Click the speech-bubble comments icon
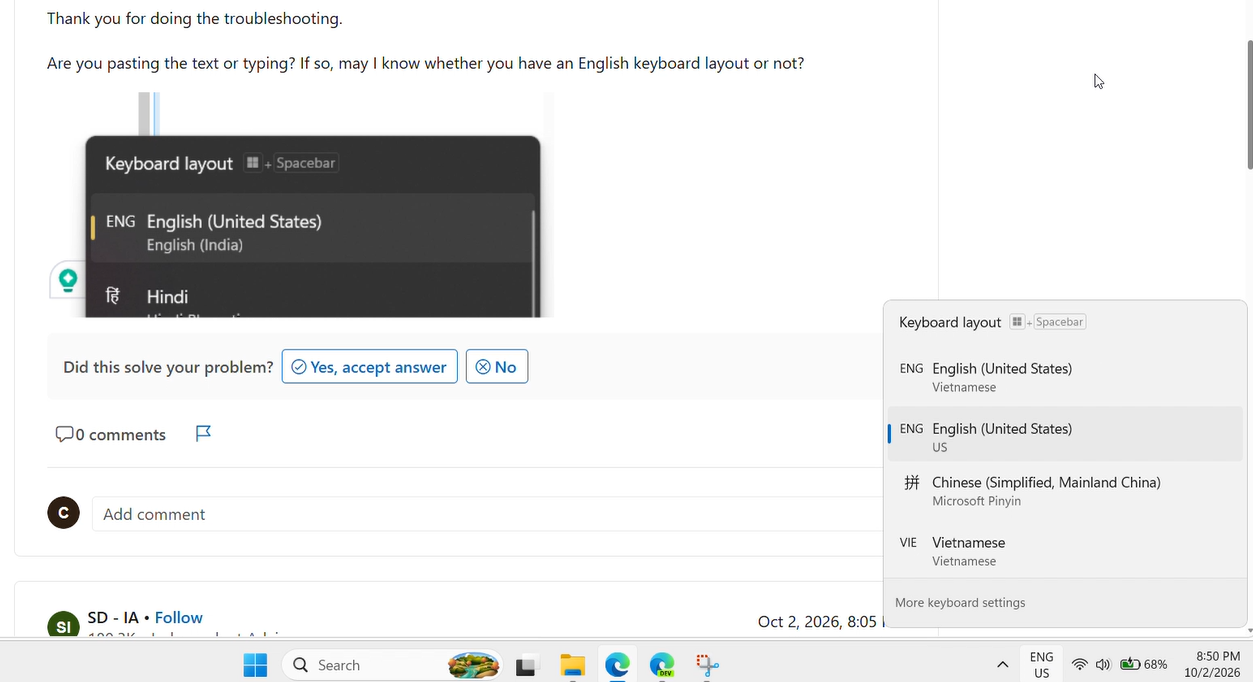Image resolution: width=1253 pixels, height=682 pixels. tap(64, 434)
